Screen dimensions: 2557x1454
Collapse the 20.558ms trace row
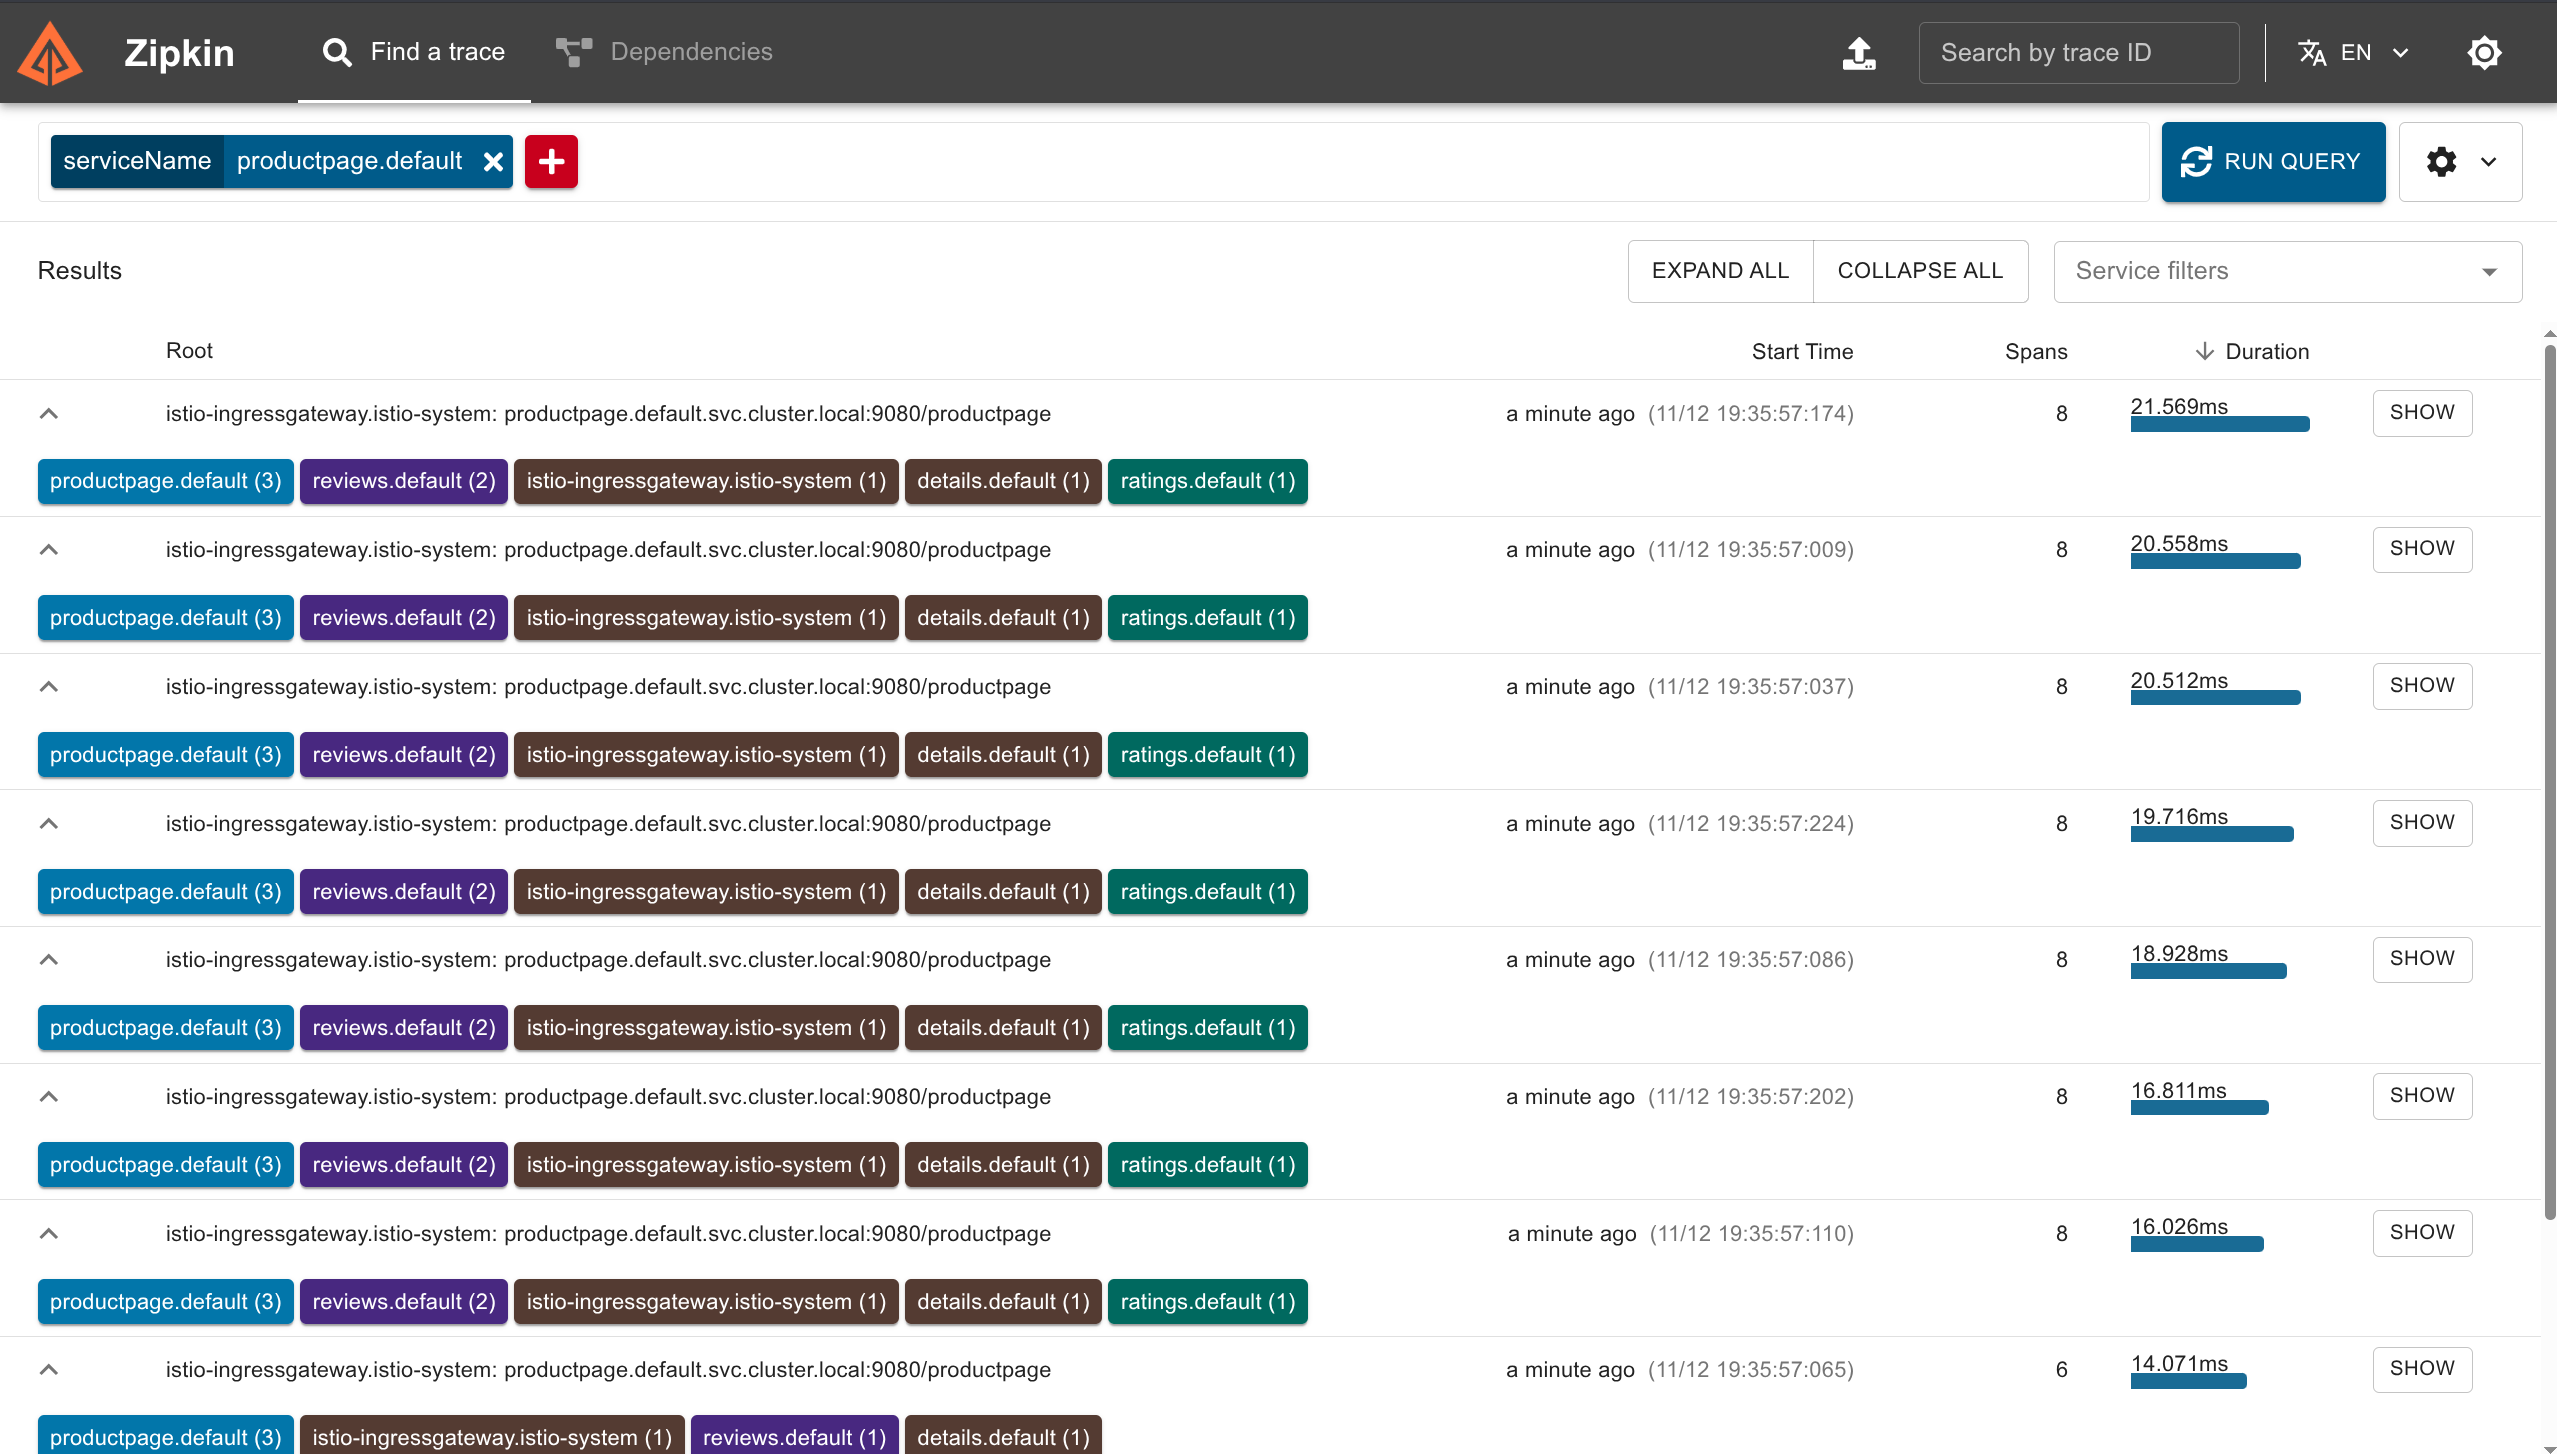pos(49,550)
